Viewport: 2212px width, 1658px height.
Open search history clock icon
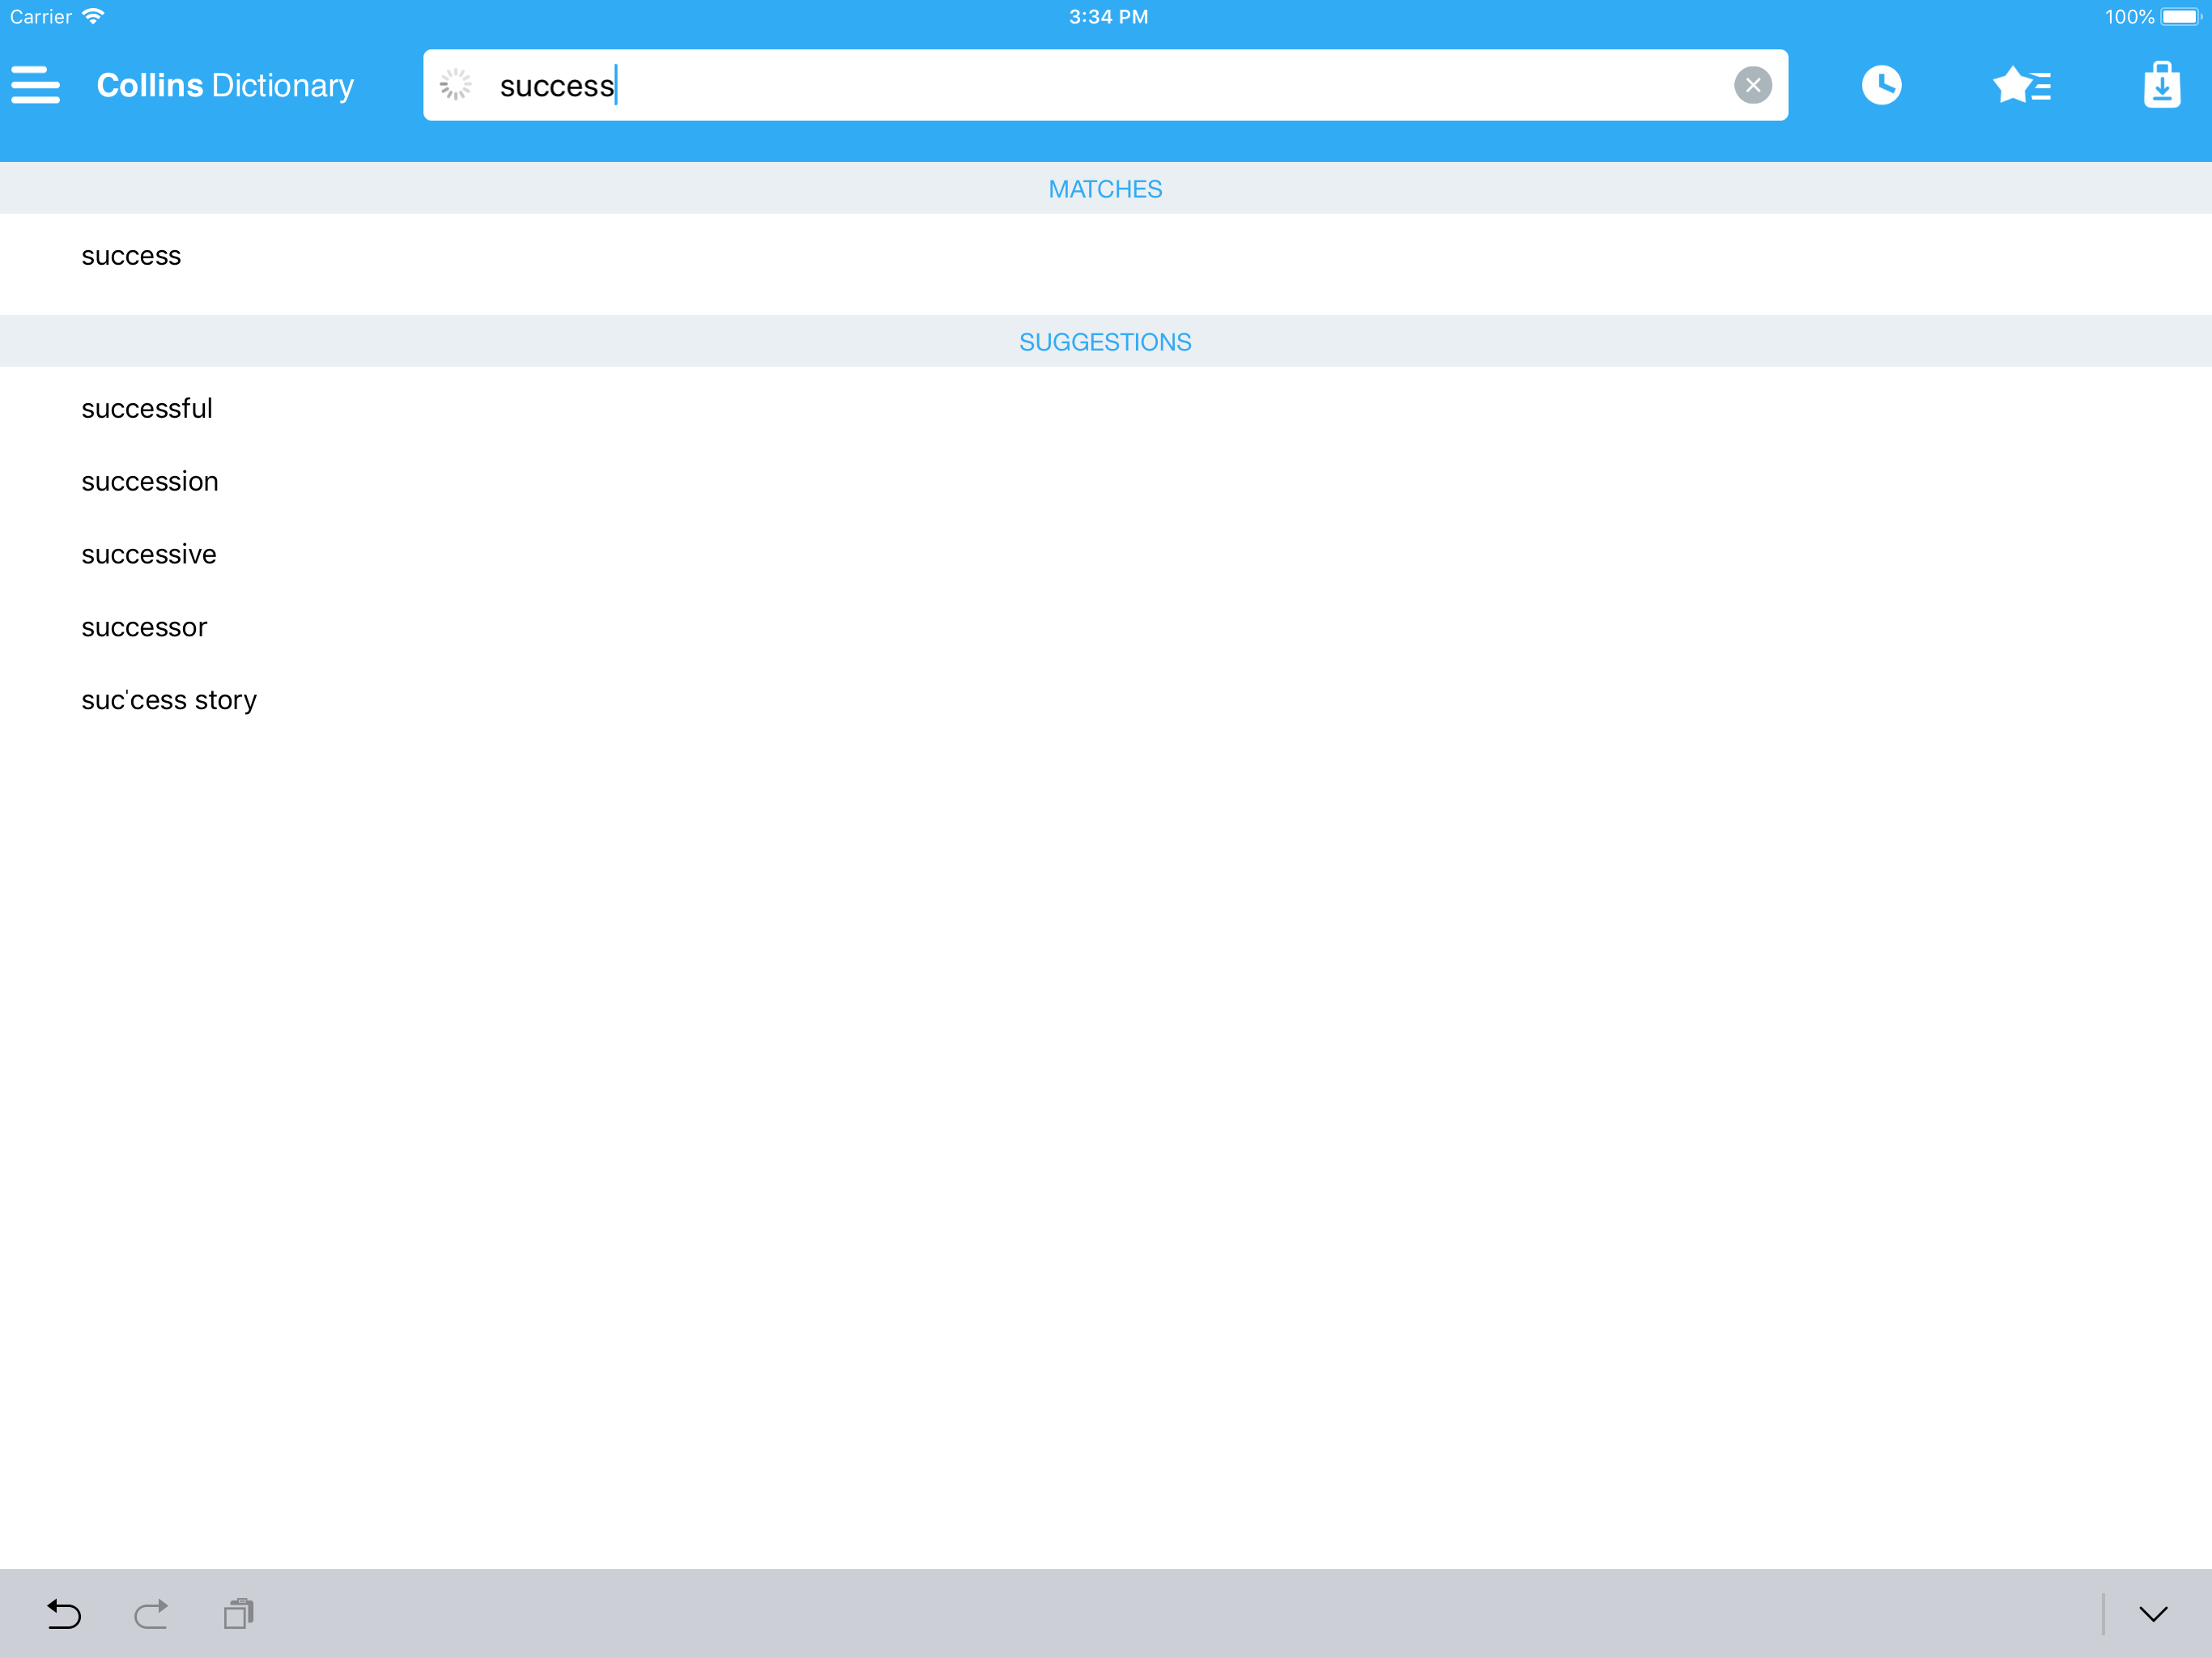[x=1881, y=85]
